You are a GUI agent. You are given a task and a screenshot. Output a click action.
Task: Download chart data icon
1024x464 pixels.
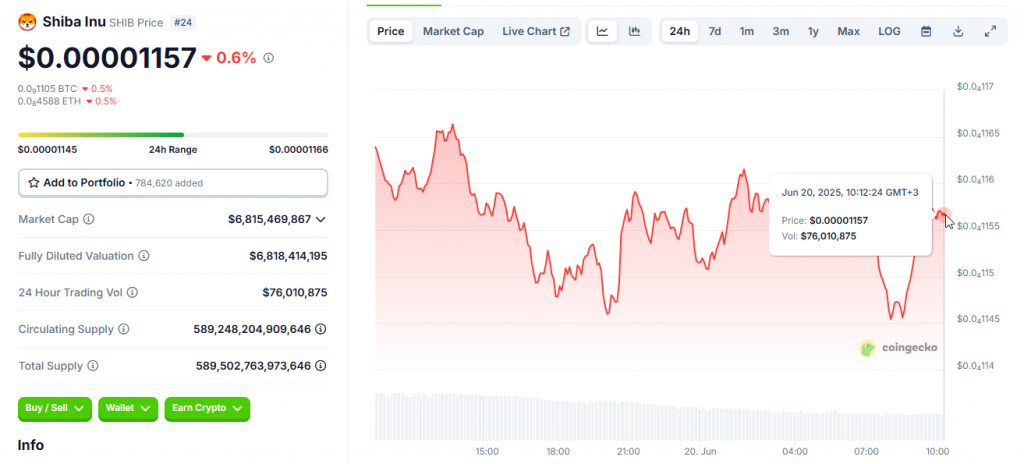click(958, 31)
